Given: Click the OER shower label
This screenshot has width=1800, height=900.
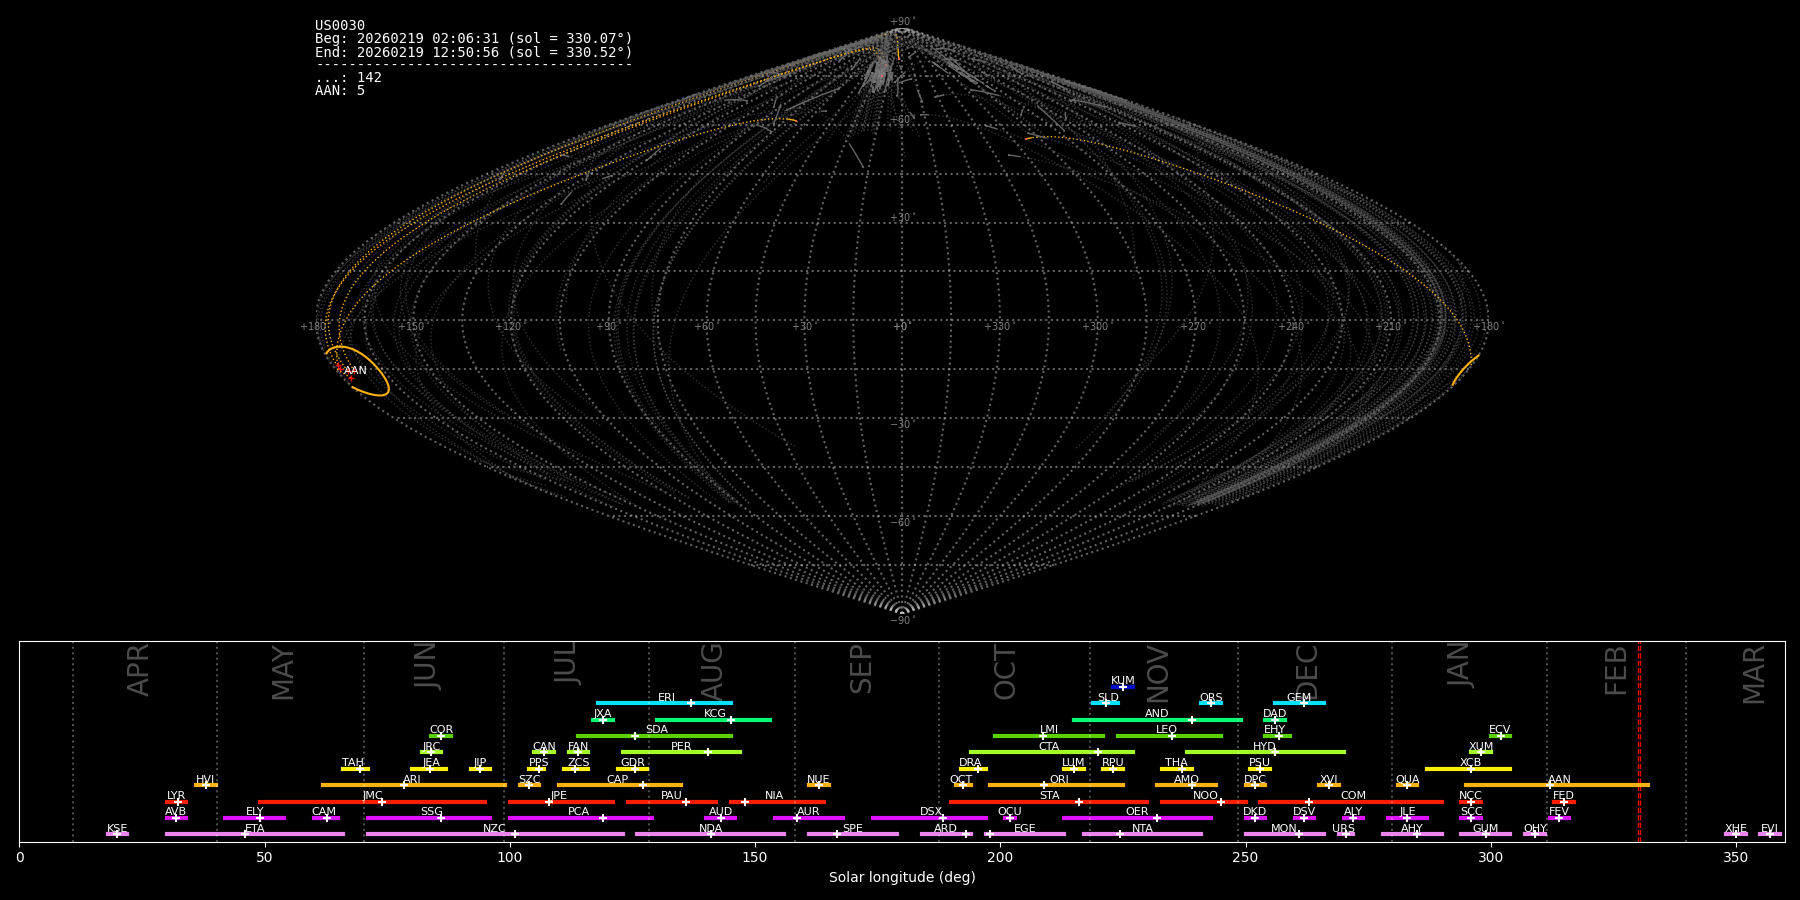Looking at the screenshot, I should pyautogui.click(x=1137, y=812).
